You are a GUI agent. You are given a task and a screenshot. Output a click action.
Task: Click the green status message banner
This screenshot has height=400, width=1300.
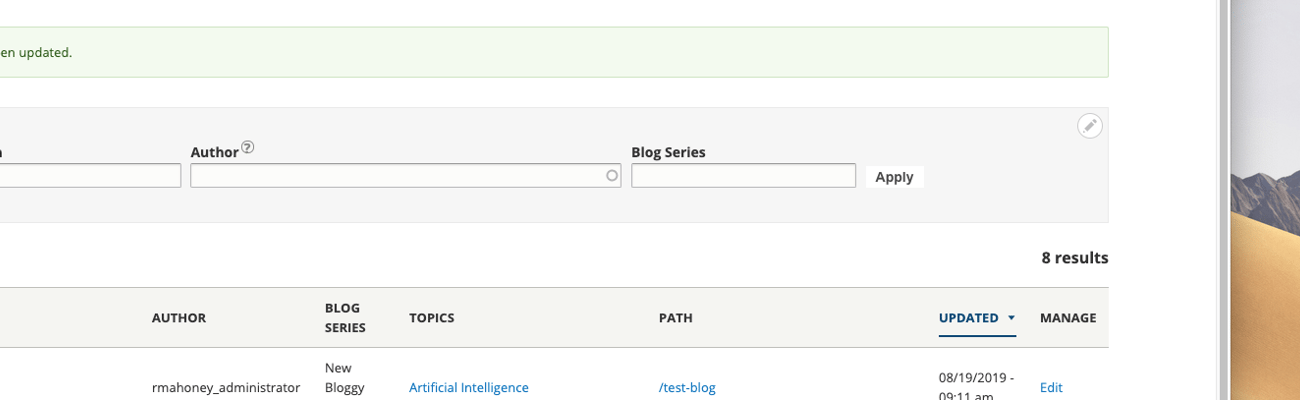pos(550,52)
